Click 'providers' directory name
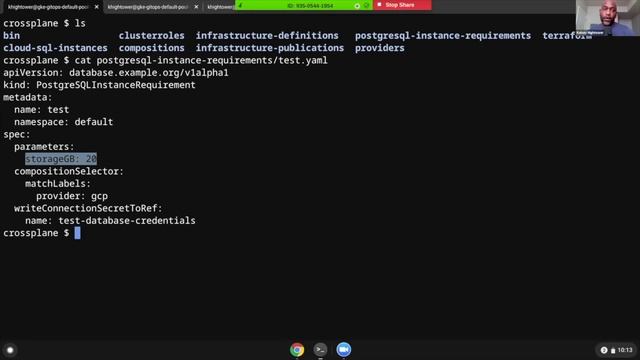 pyautogui.click(x=380, y=48)
